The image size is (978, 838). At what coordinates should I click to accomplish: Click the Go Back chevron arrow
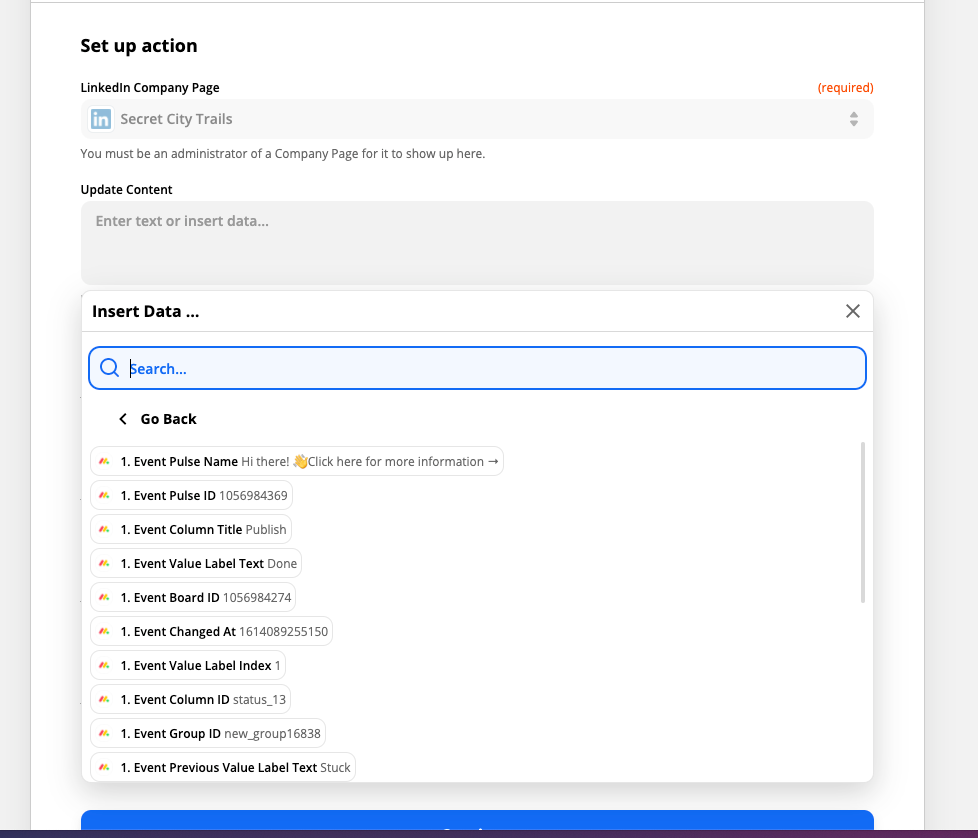[123, 419]
